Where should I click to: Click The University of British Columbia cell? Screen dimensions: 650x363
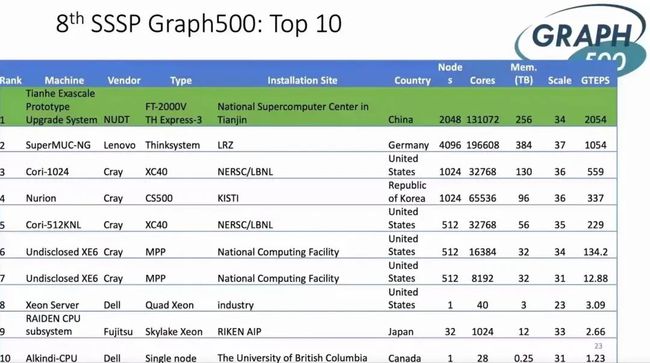click(x=292, y=358)
